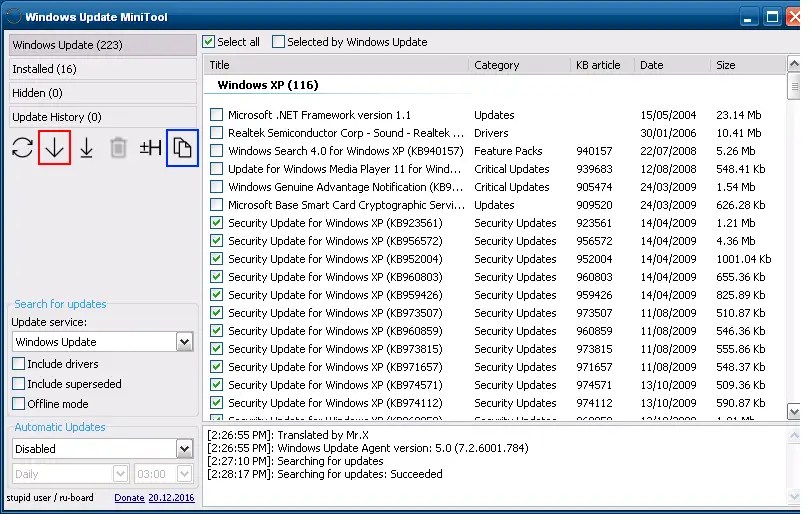812x514 pixels.
Task: Switch to the Hidden (0) tab
Action: click(x=103, y=93)
